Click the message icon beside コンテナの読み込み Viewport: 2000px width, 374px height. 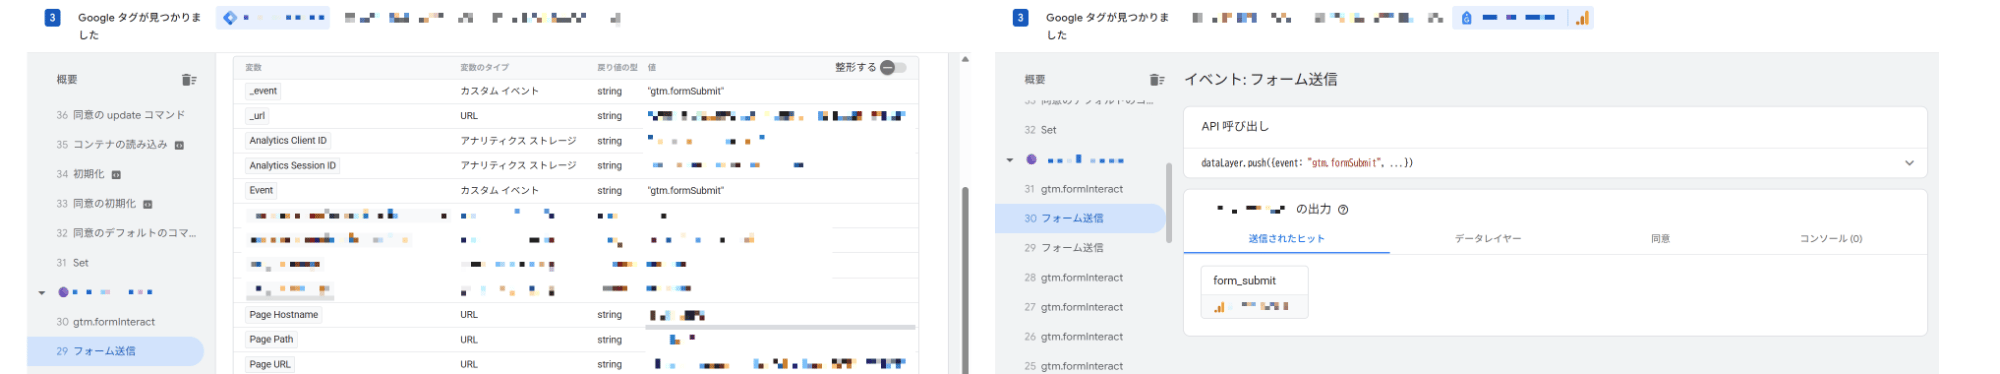coord(179,145)
